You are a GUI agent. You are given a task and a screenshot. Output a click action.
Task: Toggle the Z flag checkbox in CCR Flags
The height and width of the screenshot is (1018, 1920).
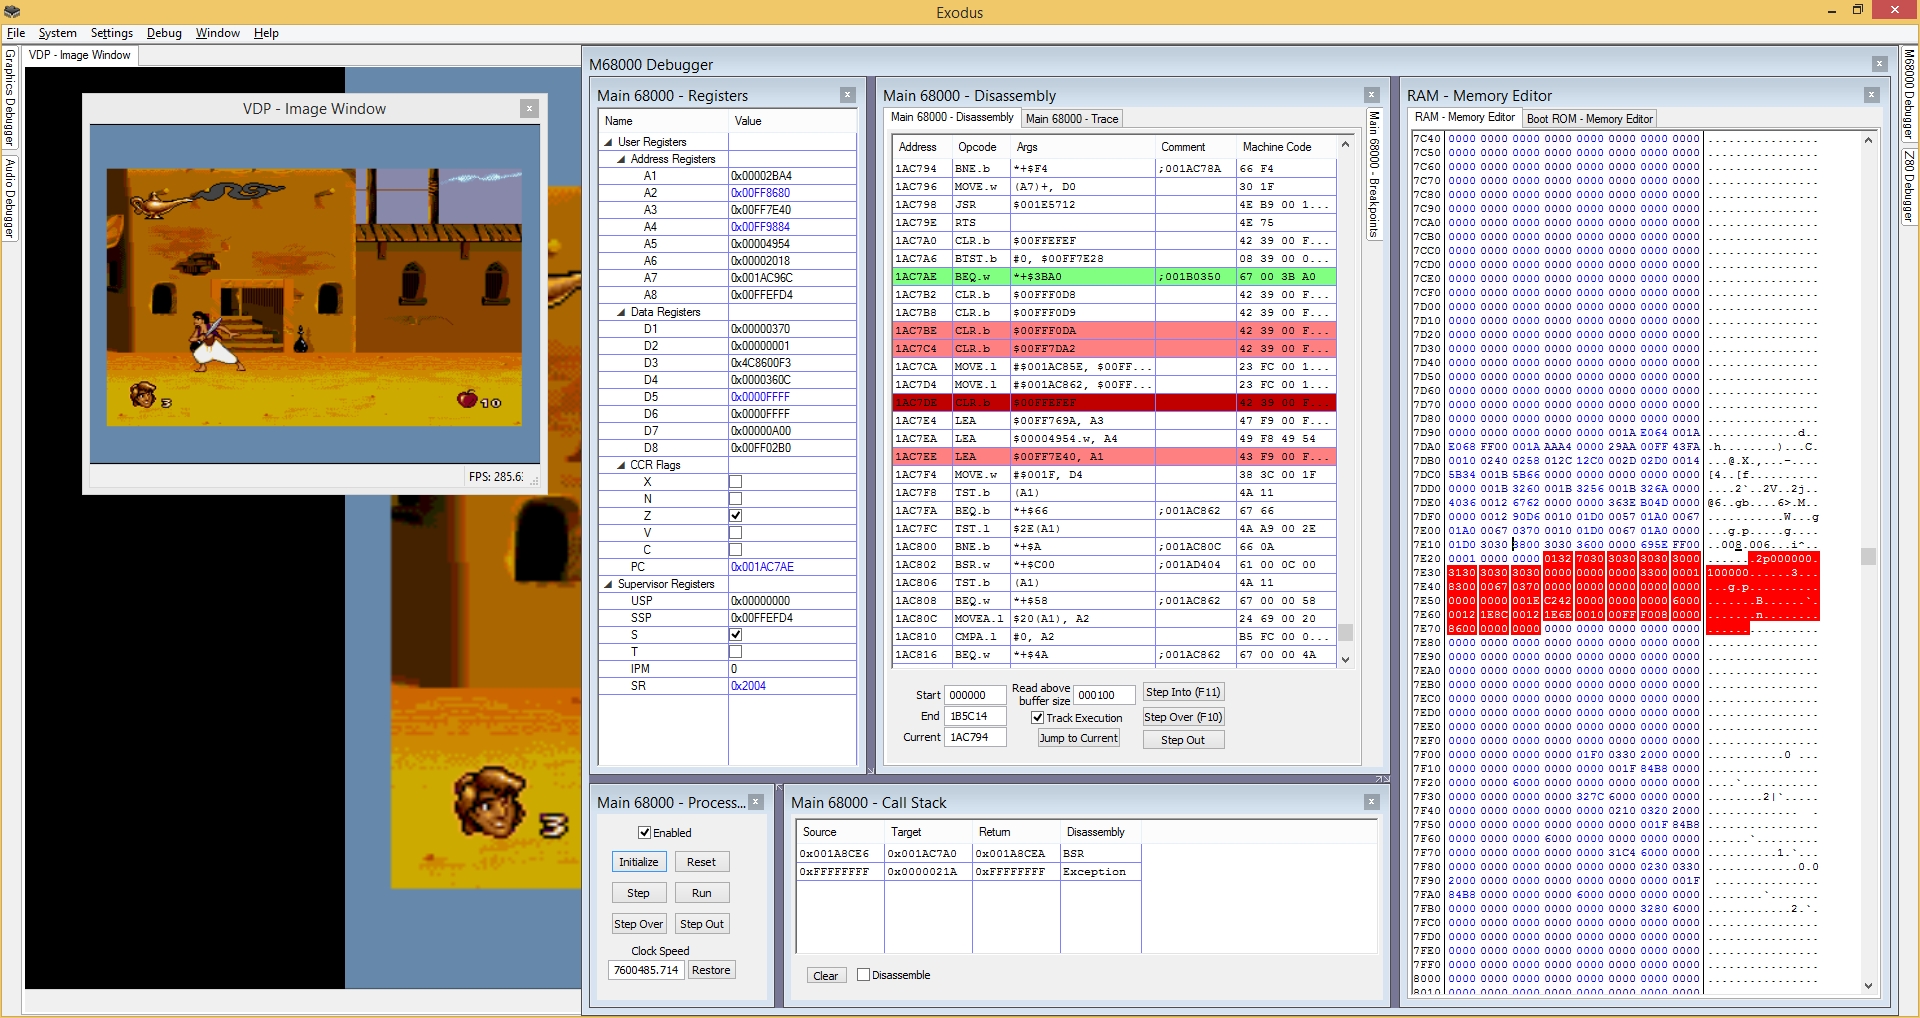point(735,516)
